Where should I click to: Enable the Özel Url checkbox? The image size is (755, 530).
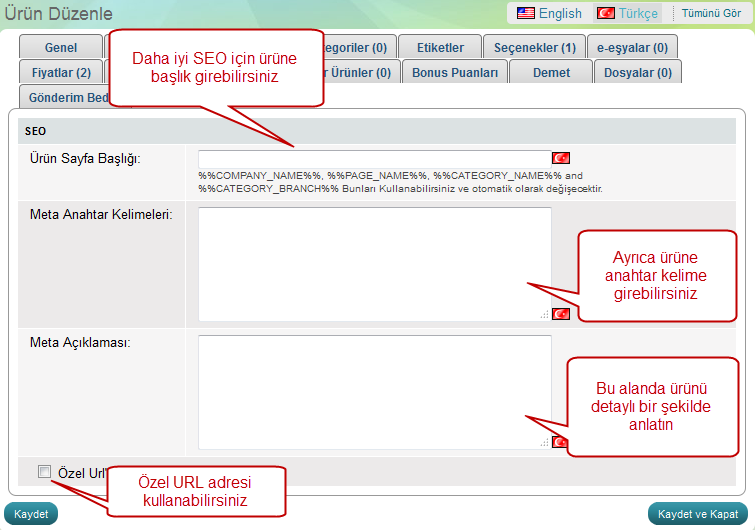tap(44, 472)
